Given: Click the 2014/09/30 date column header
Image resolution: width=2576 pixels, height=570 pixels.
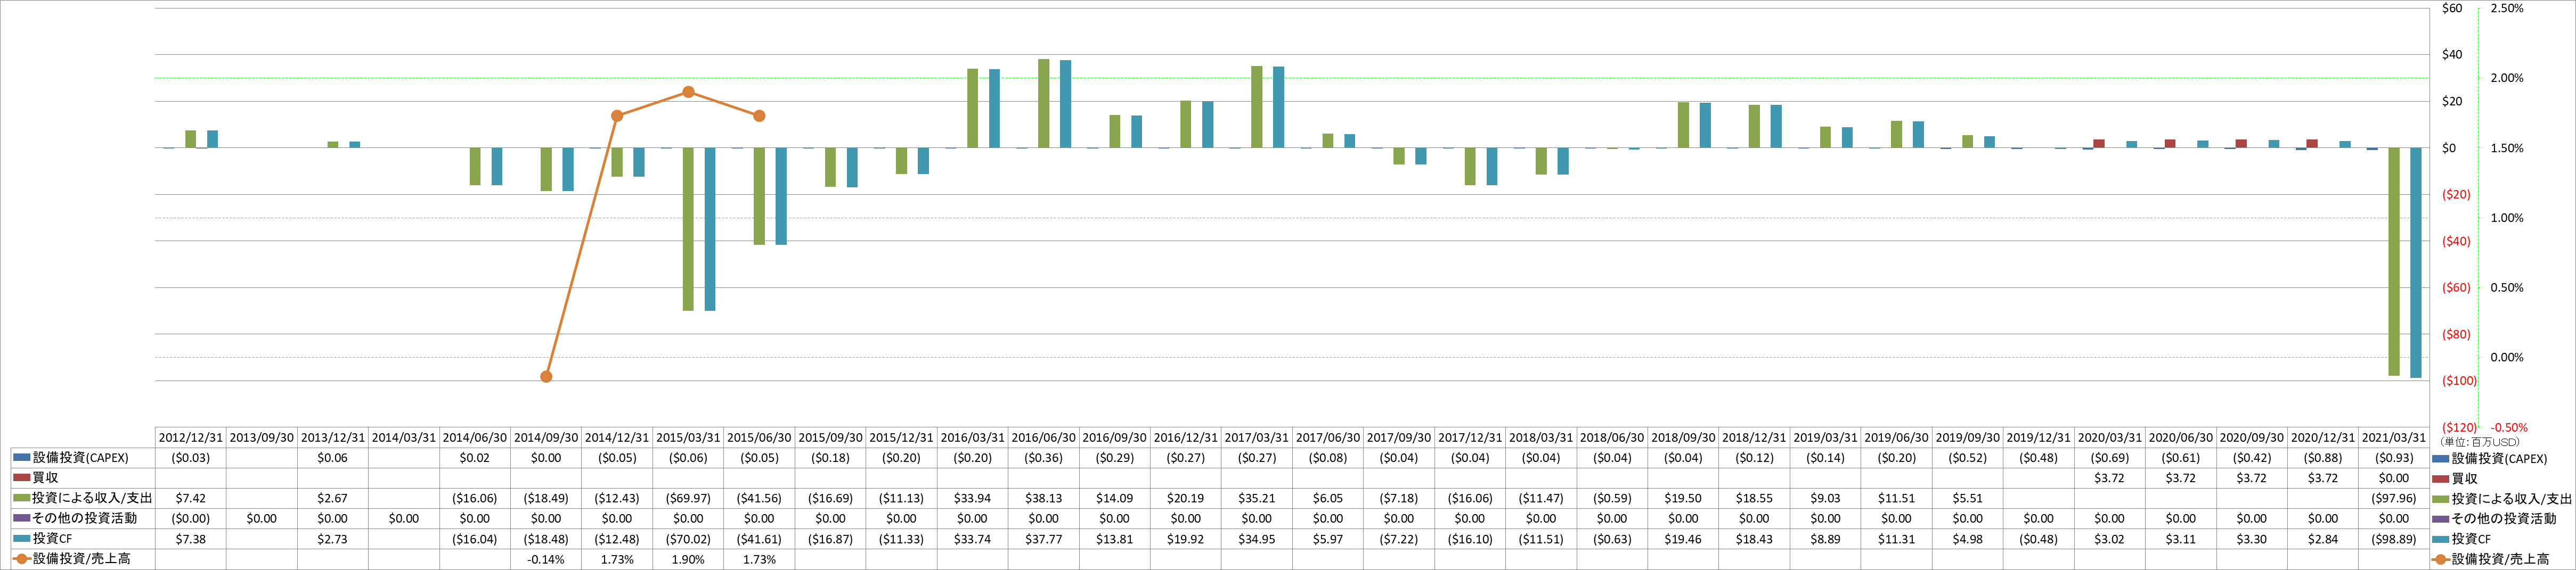Looking at the screenshot, I should click(546, 438).
